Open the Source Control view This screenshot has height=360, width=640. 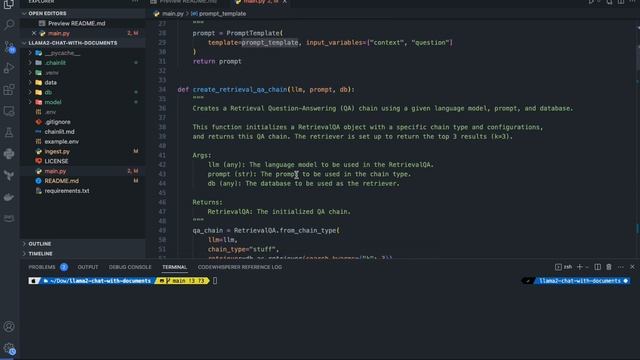9,47
